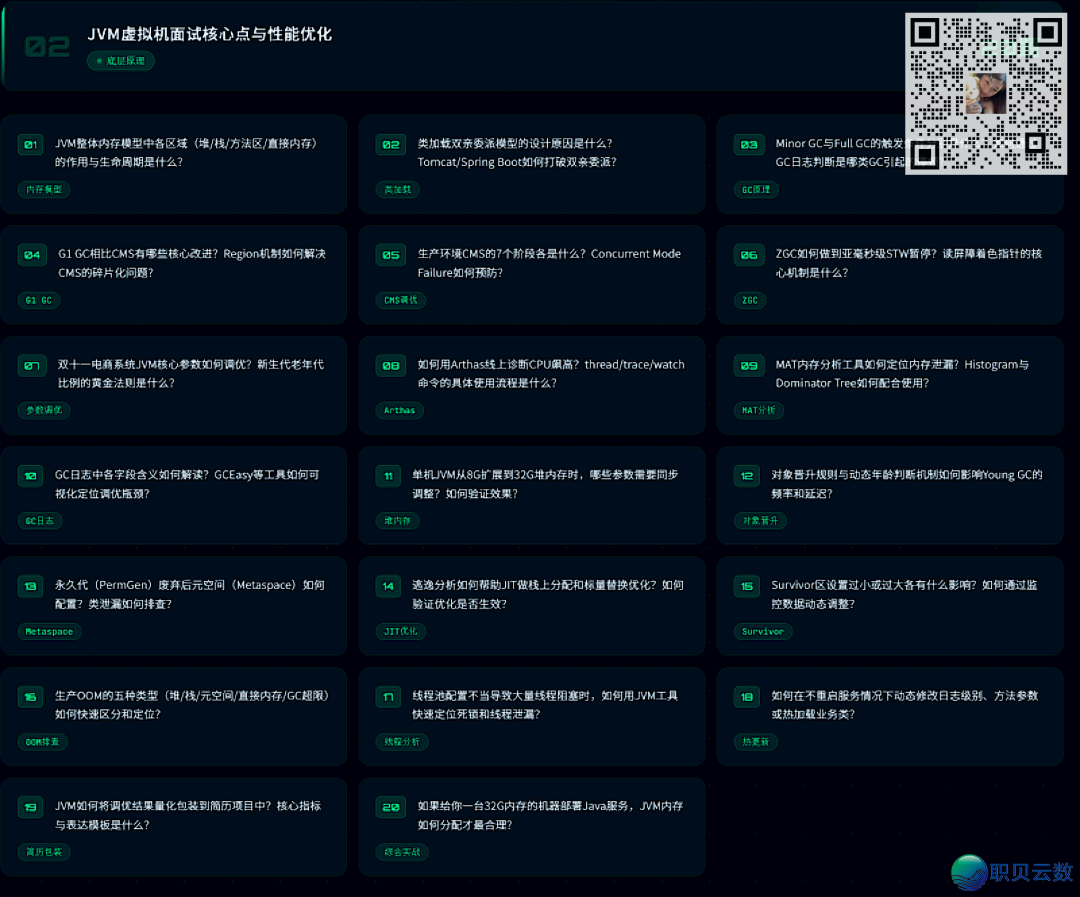
Task: Expand the 热更新 question card
Action: [x=890, y=717]
